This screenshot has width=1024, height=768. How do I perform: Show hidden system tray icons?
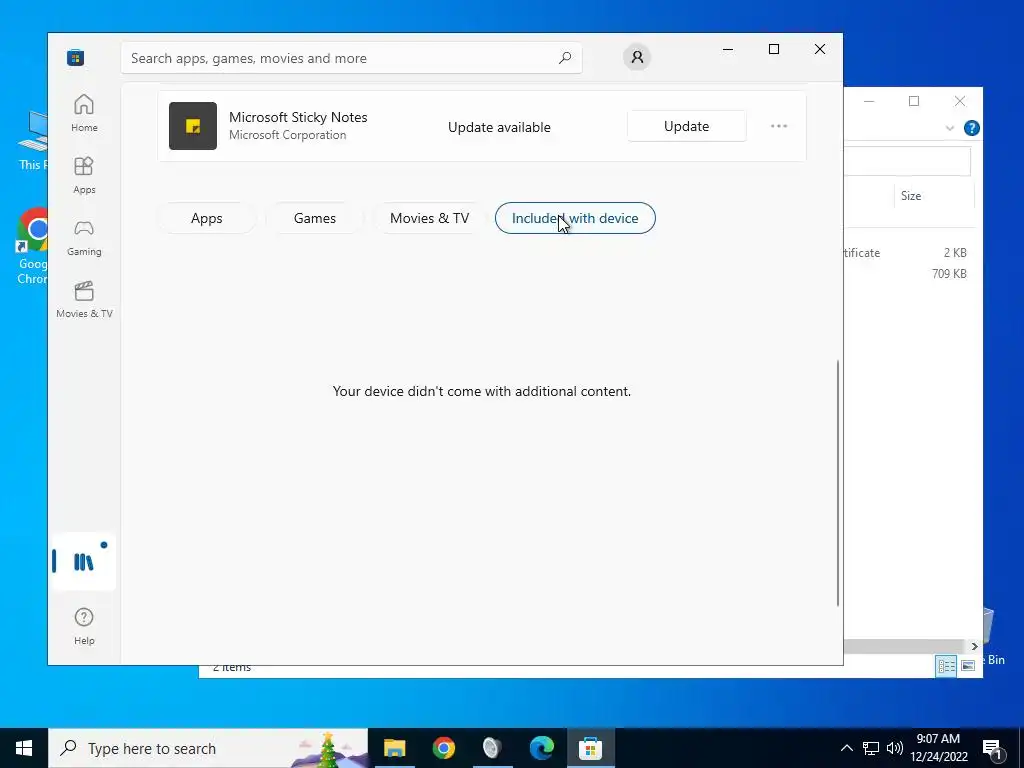click(x=846, y=748)
